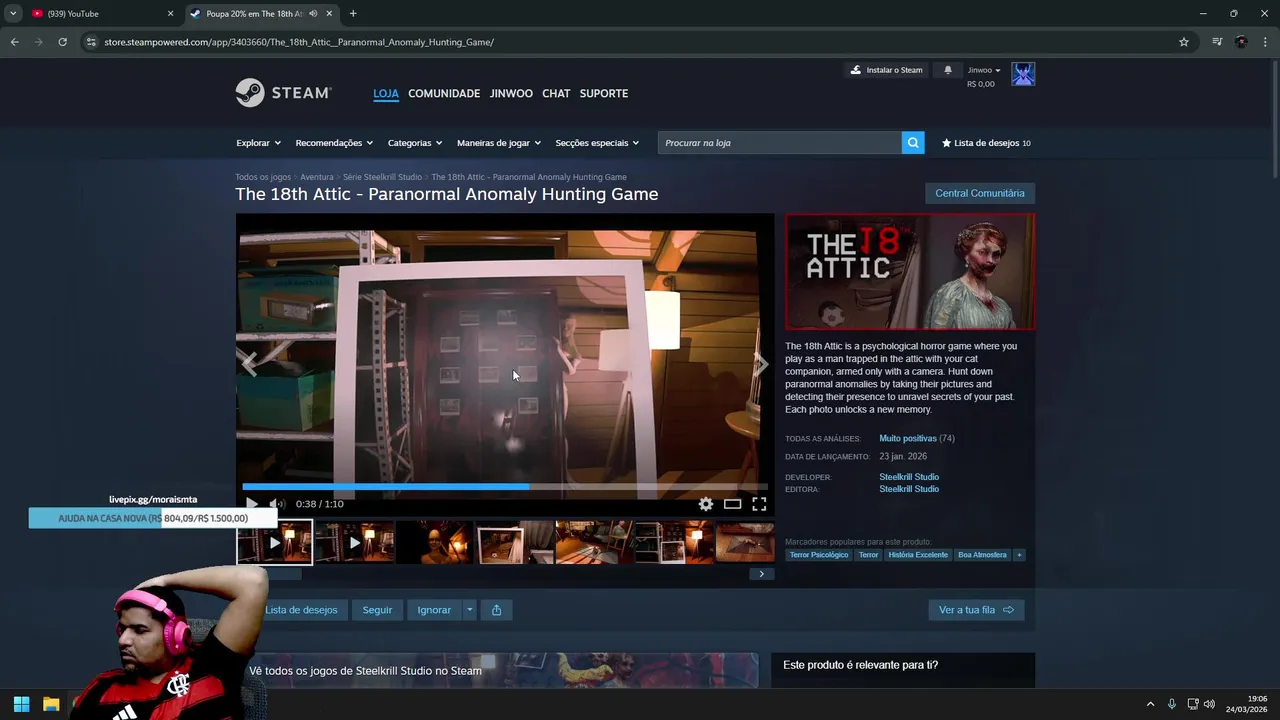Open Lista de desejos in the store bar
The height and width of the screenshot is (720, 1280).
986,143
